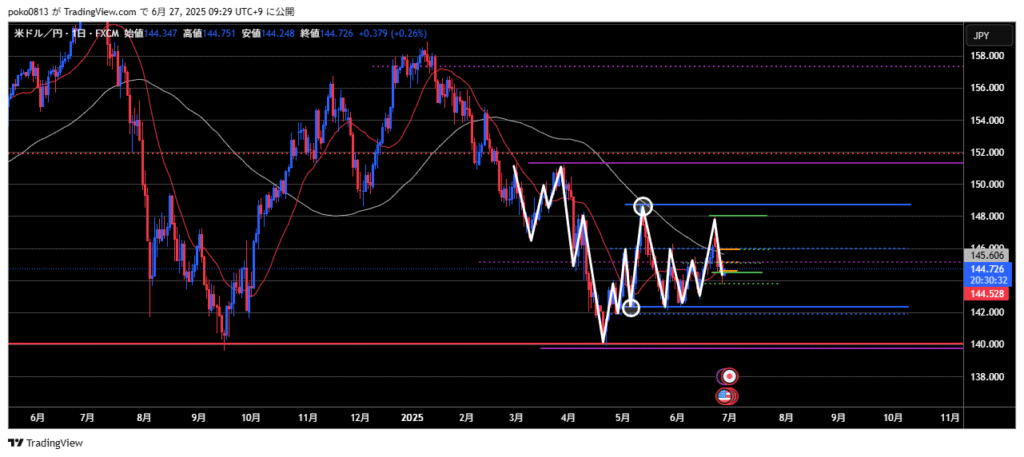Click the gray 145.606 price label

(986, 255)
